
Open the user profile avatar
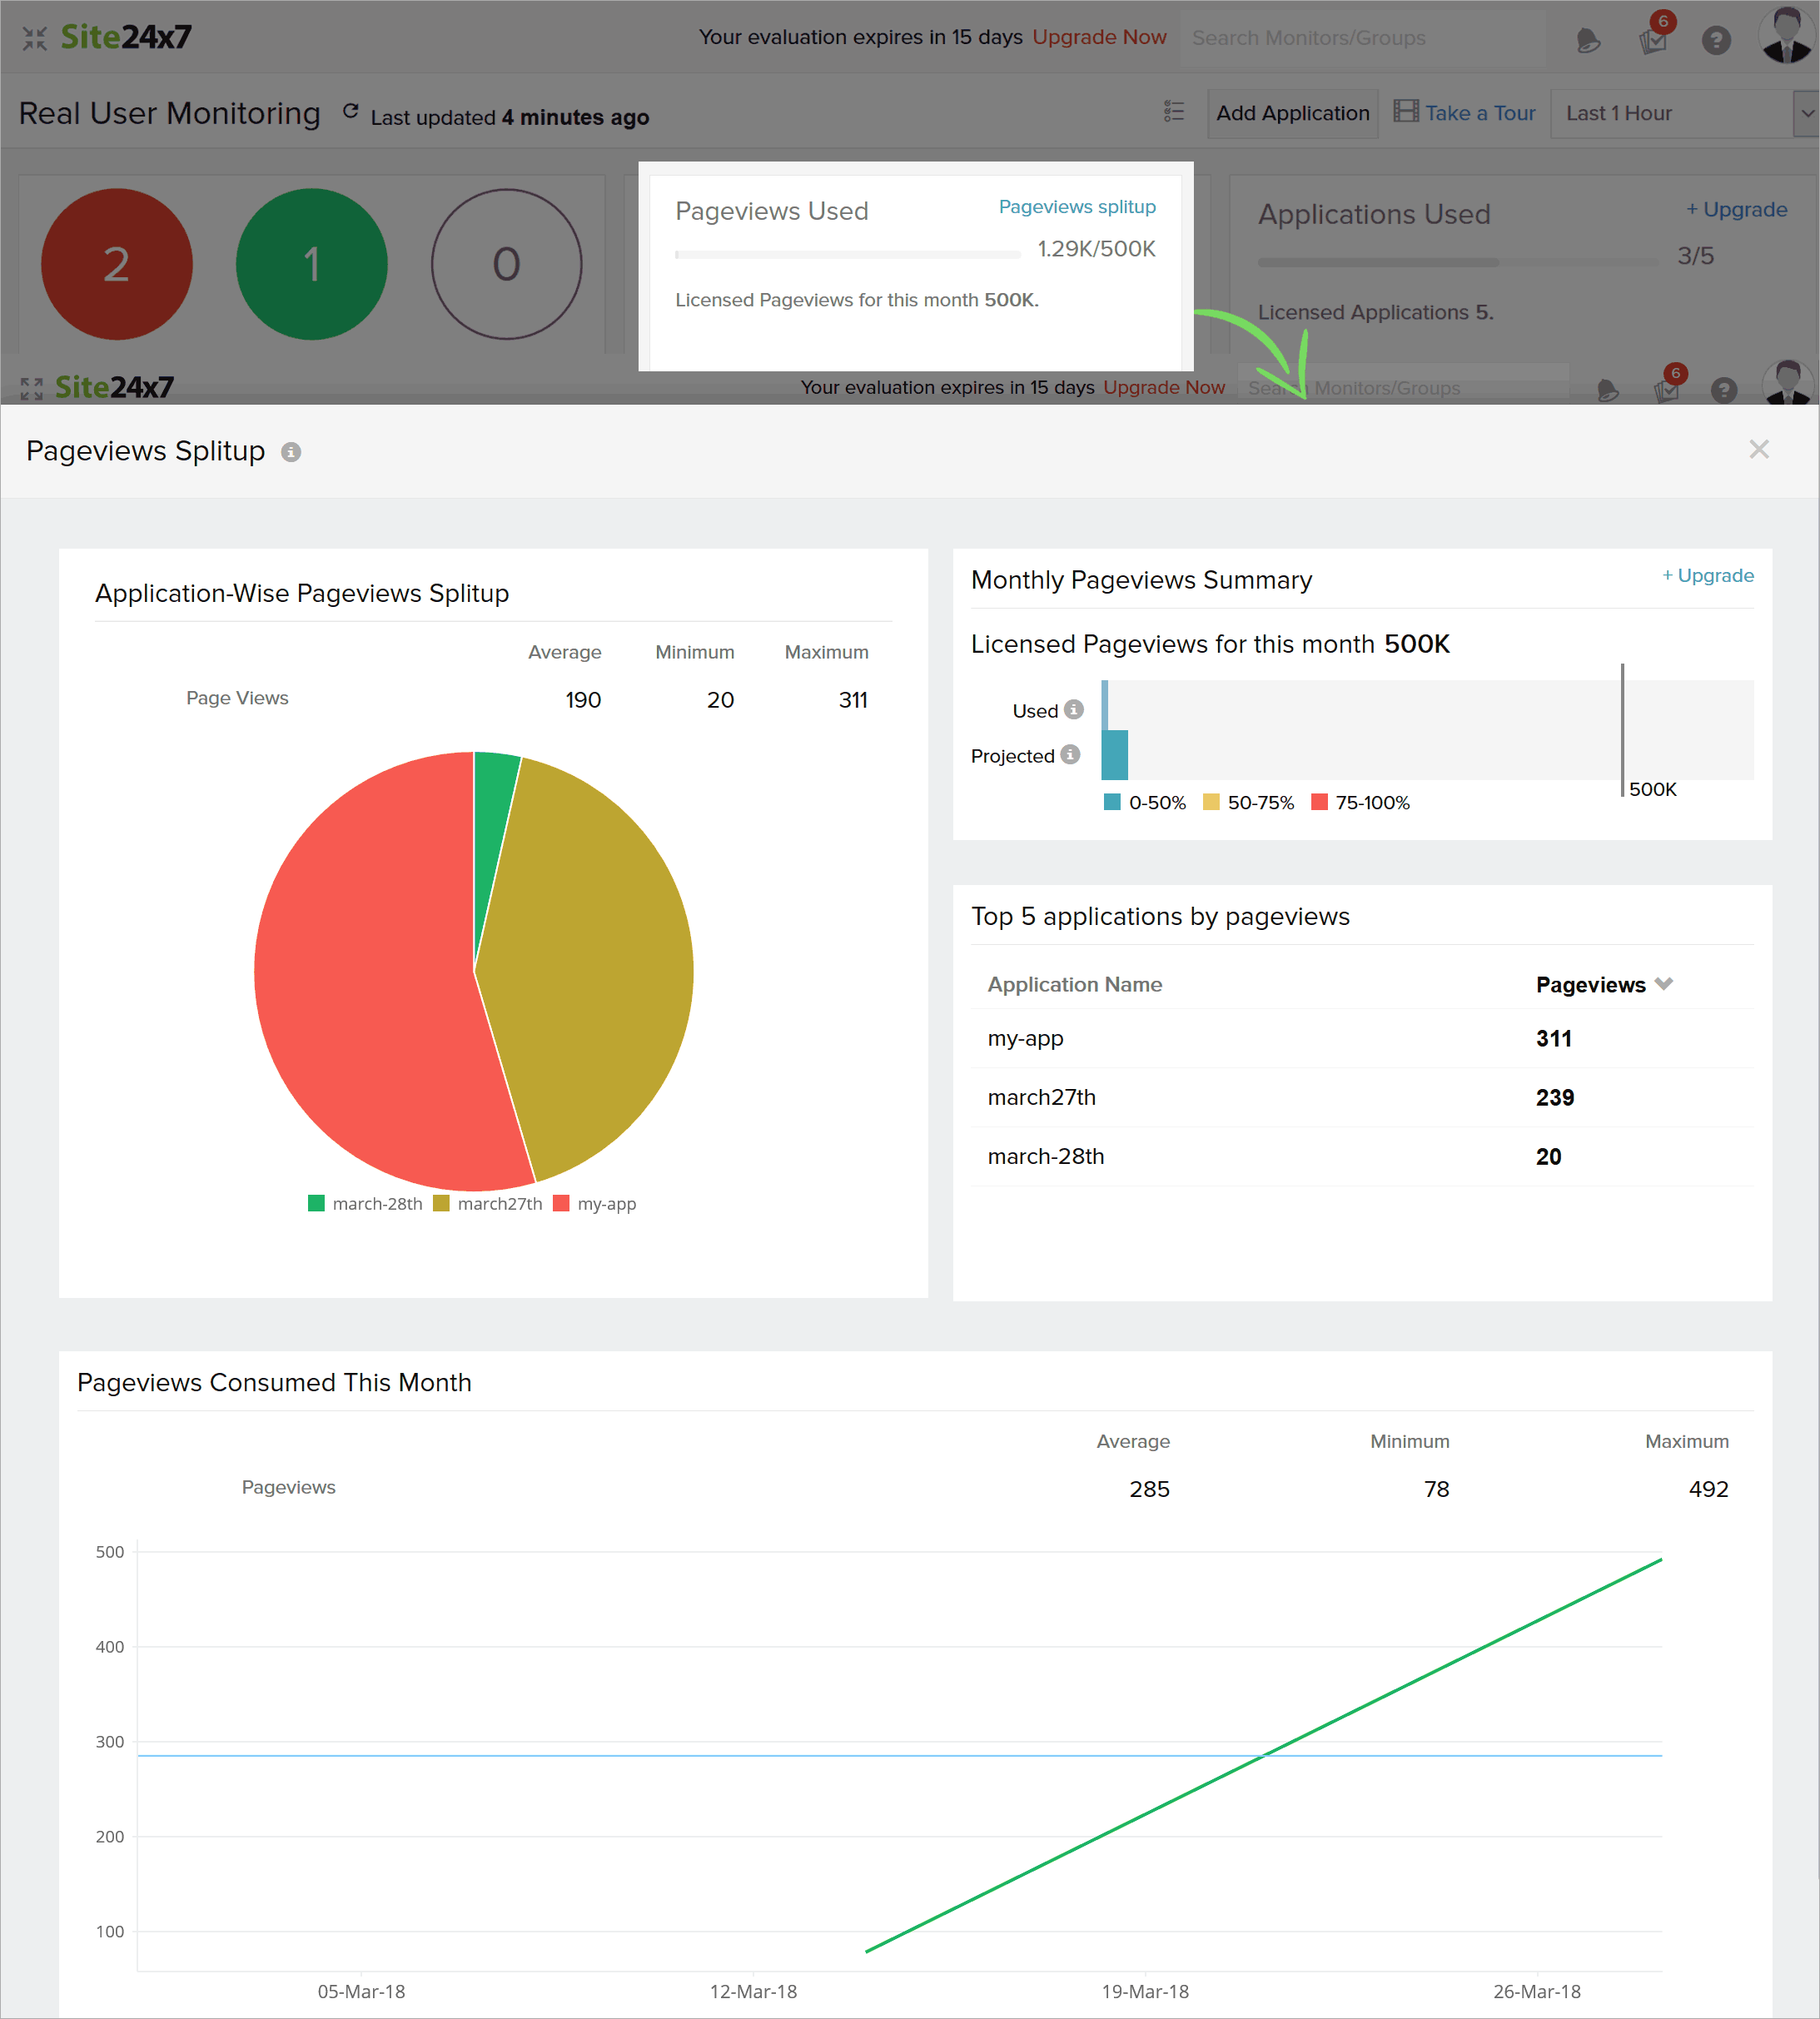tap(1786, 36)
